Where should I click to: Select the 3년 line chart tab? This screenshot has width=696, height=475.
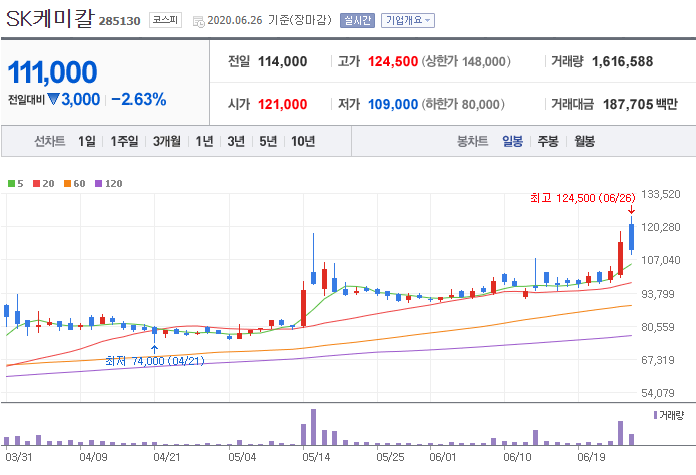pyautogui.click(x=236, y=141)
